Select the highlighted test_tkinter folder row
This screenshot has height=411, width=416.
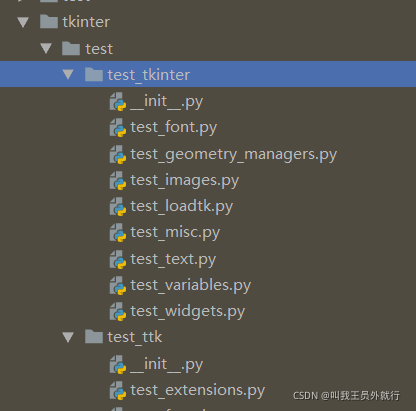[x=208, y=74]
